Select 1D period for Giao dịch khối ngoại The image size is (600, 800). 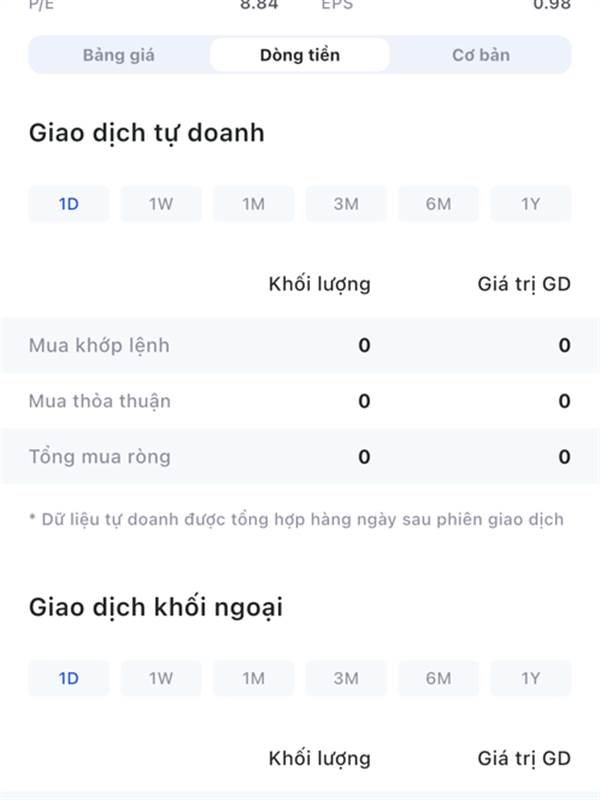pos(69,679)
